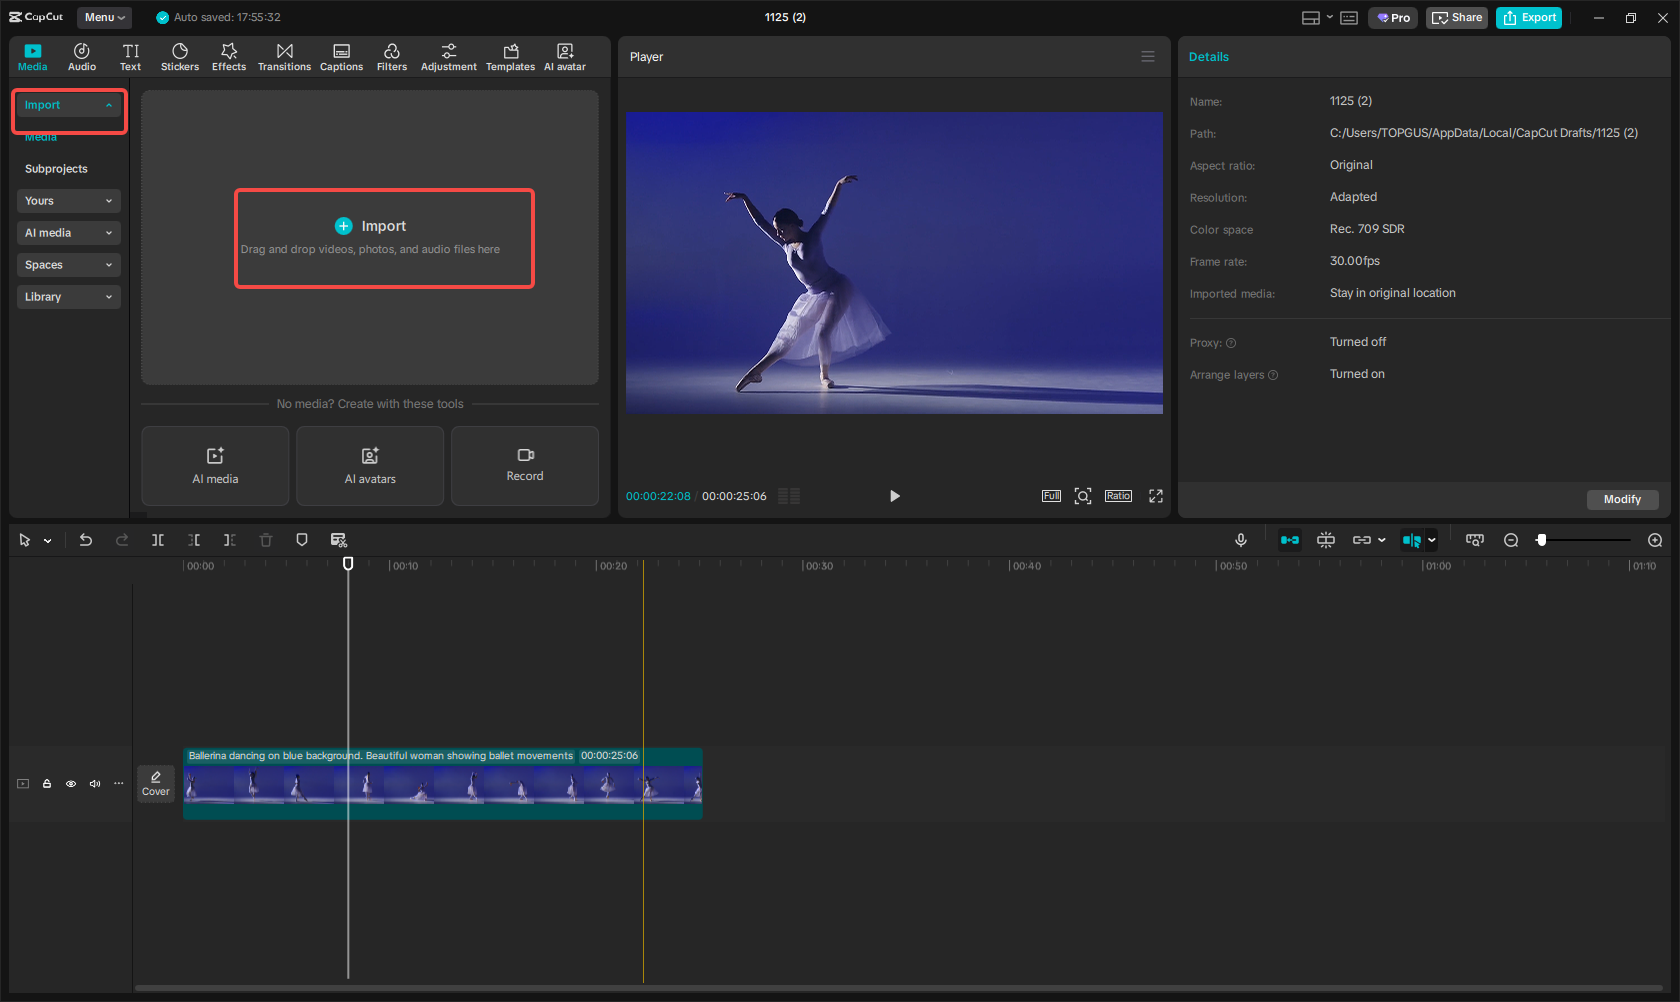Mute the ballerina video track

click(x=94, y=784)
